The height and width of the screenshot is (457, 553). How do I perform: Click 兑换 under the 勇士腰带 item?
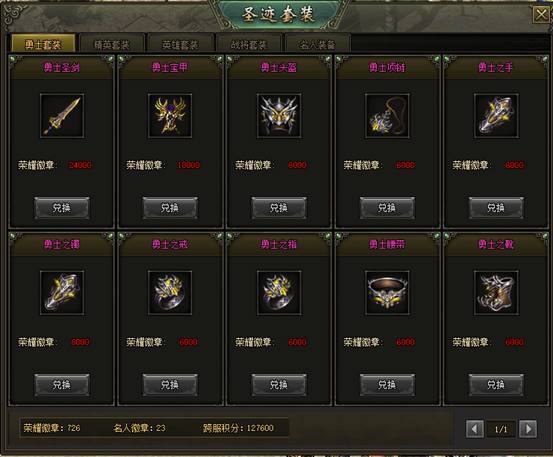click(x=387, y=385)
